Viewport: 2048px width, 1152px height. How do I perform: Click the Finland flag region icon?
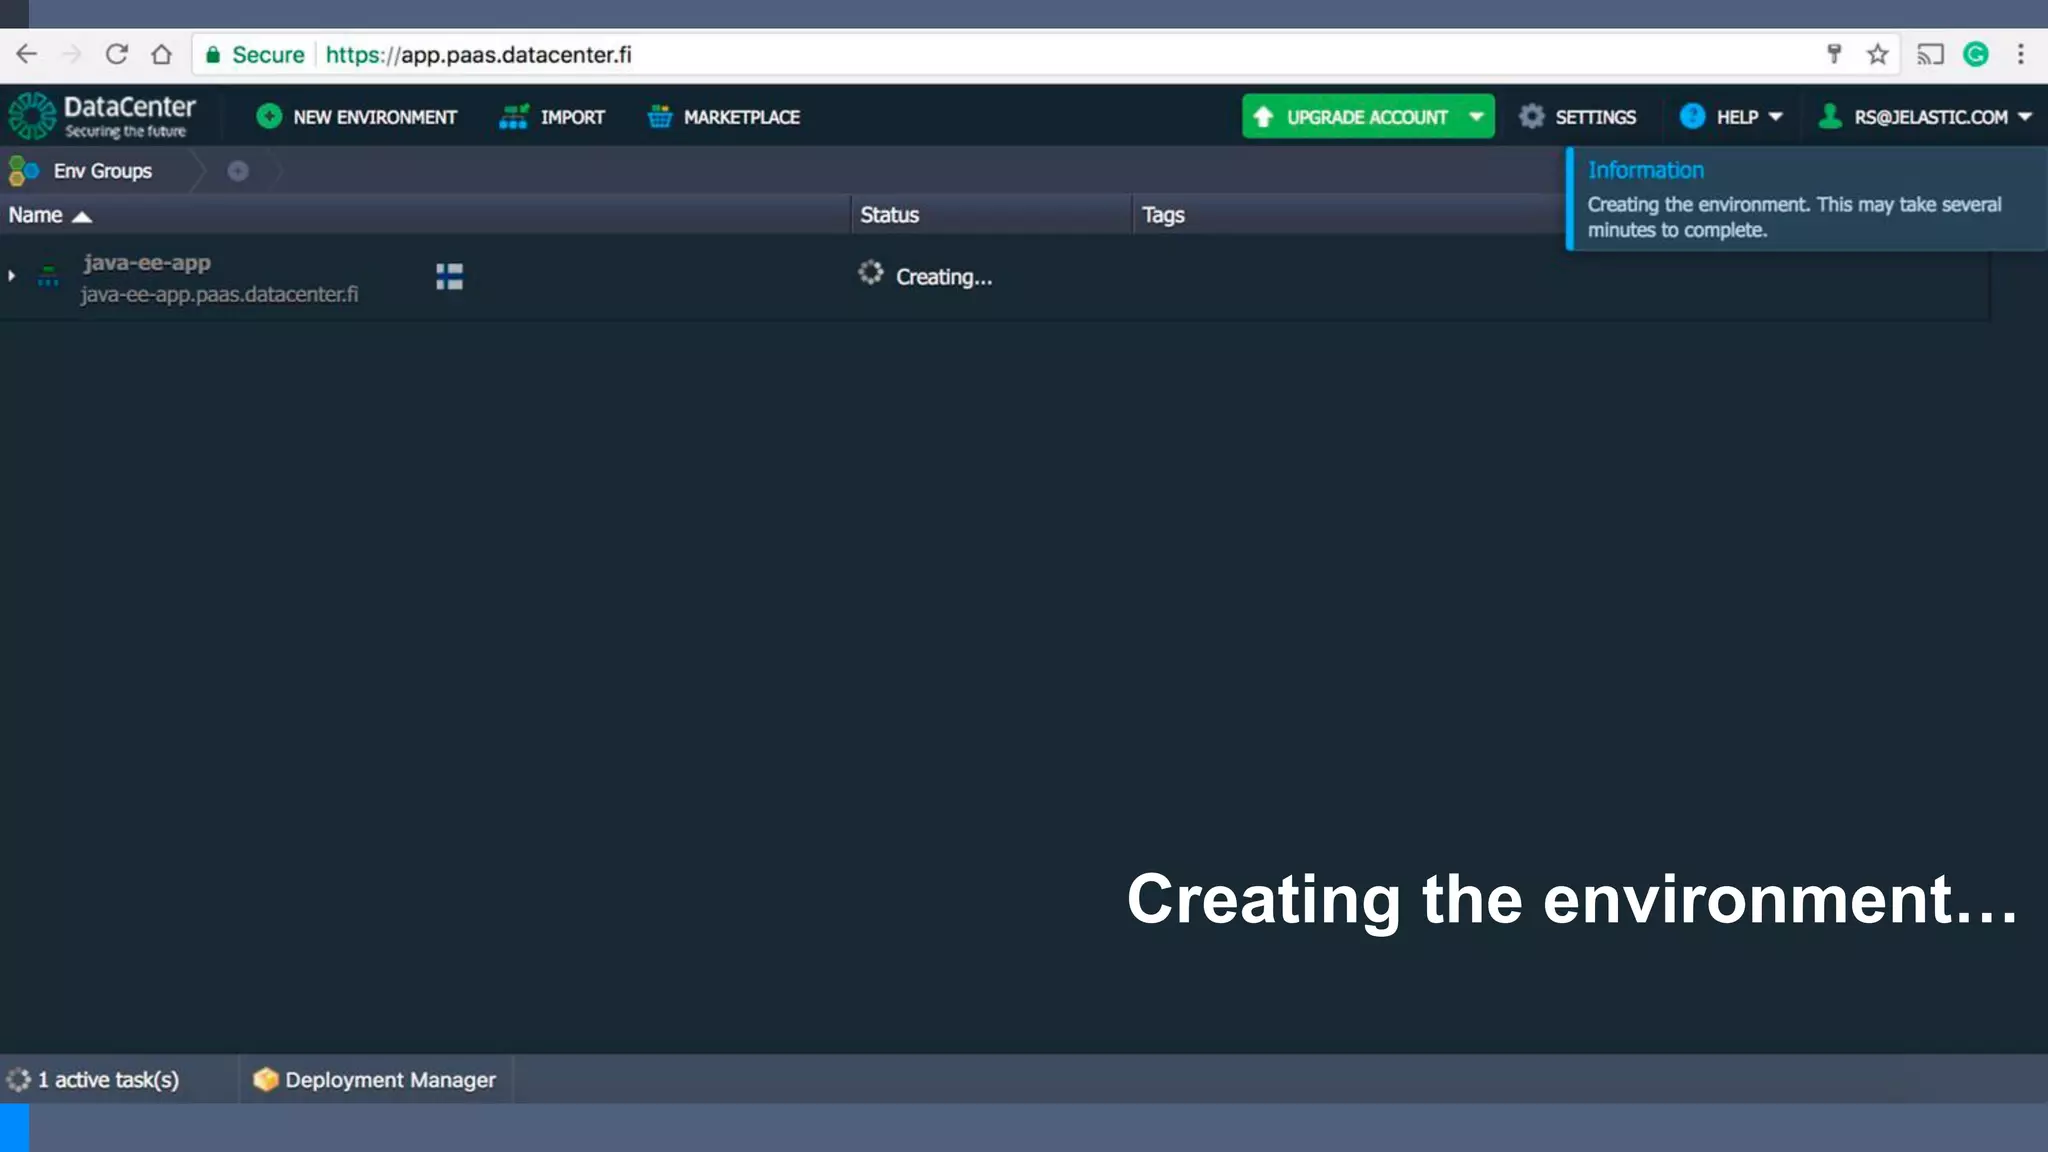click(x=449, y=276)
